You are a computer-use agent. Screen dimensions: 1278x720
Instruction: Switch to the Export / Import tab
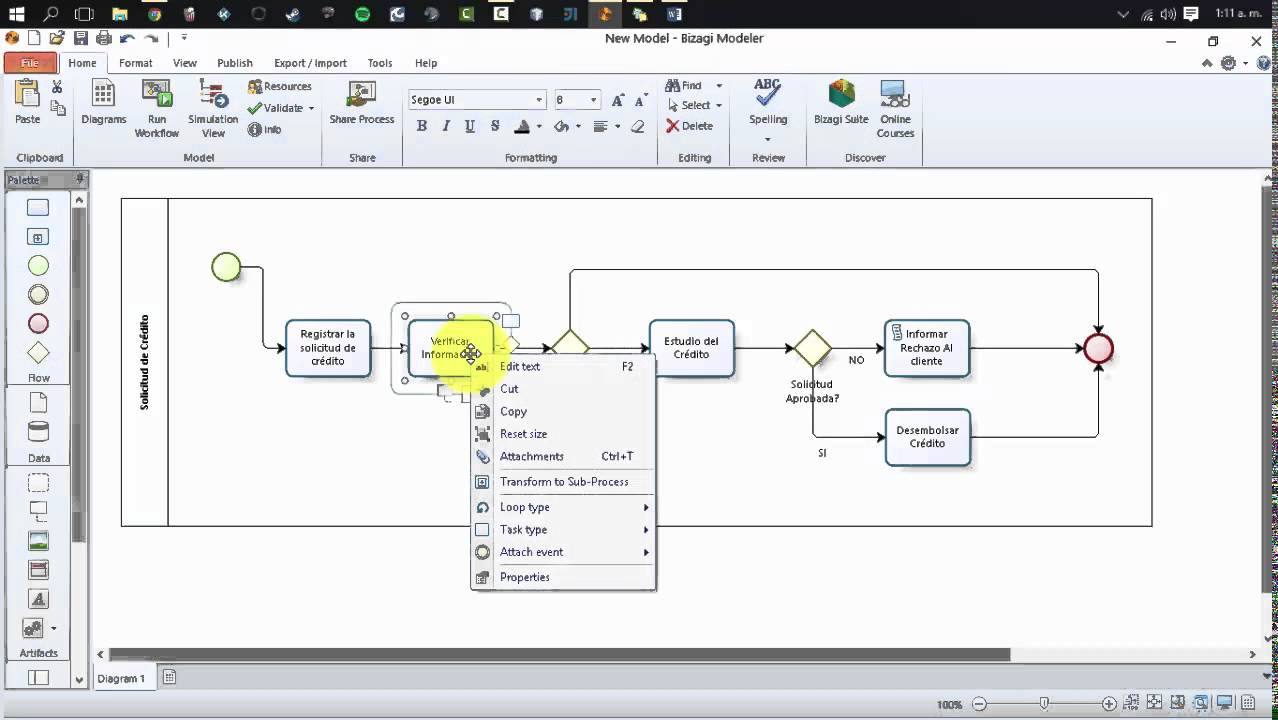(310, 63)
